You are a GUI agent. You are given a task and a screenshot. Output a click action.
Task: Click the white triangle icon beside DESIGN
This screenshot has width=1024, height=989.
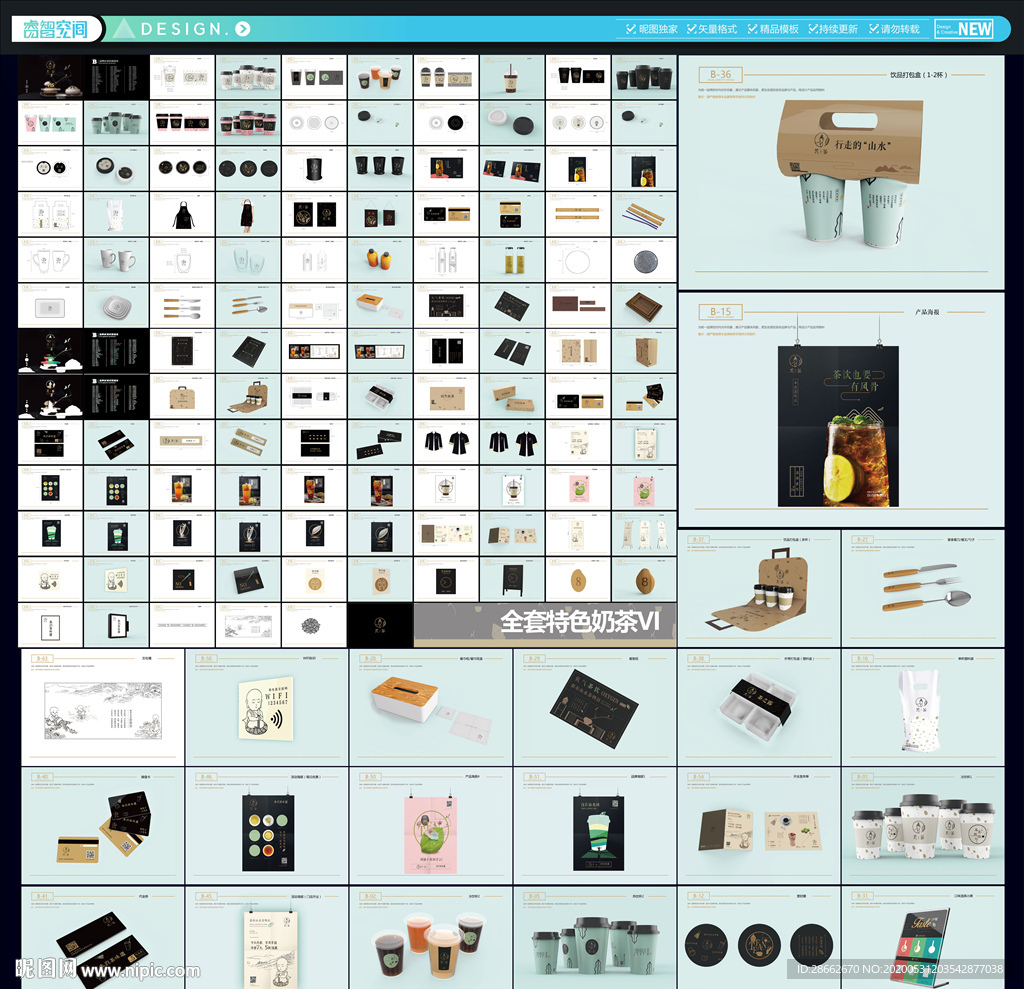[124, 29]
